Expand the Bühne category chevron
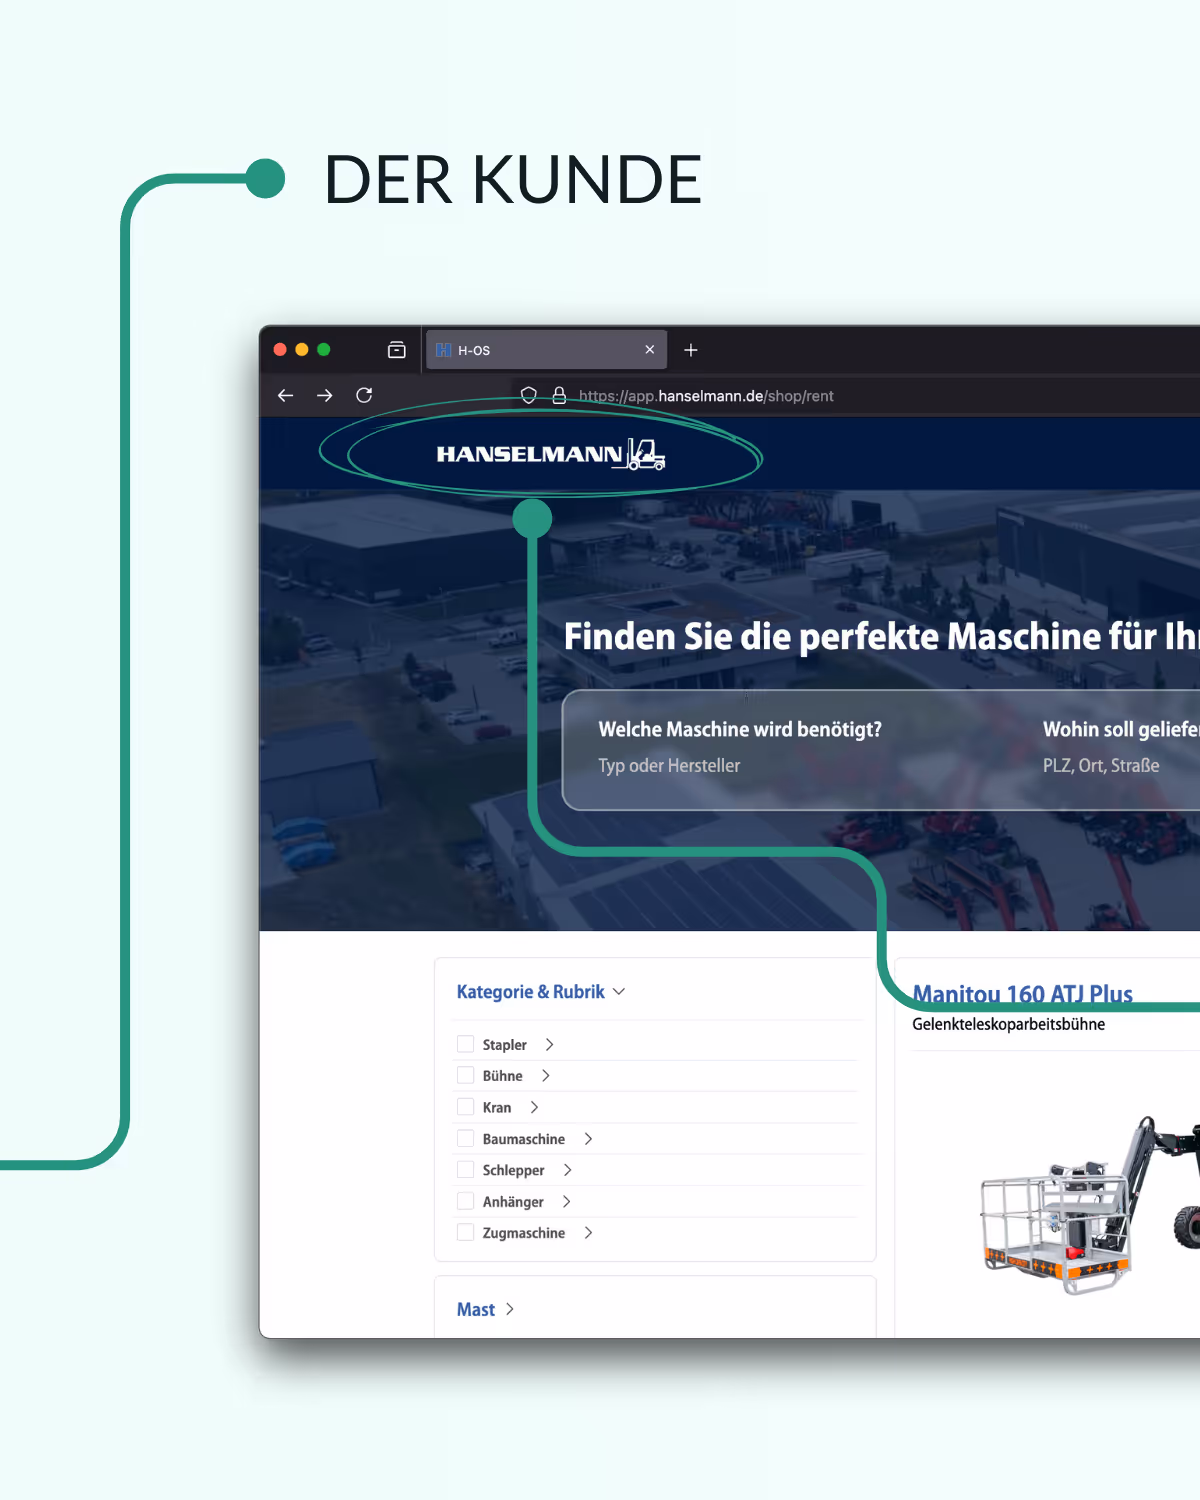Viewport: 1200px width, 1500px height. tap(545, 1075)
